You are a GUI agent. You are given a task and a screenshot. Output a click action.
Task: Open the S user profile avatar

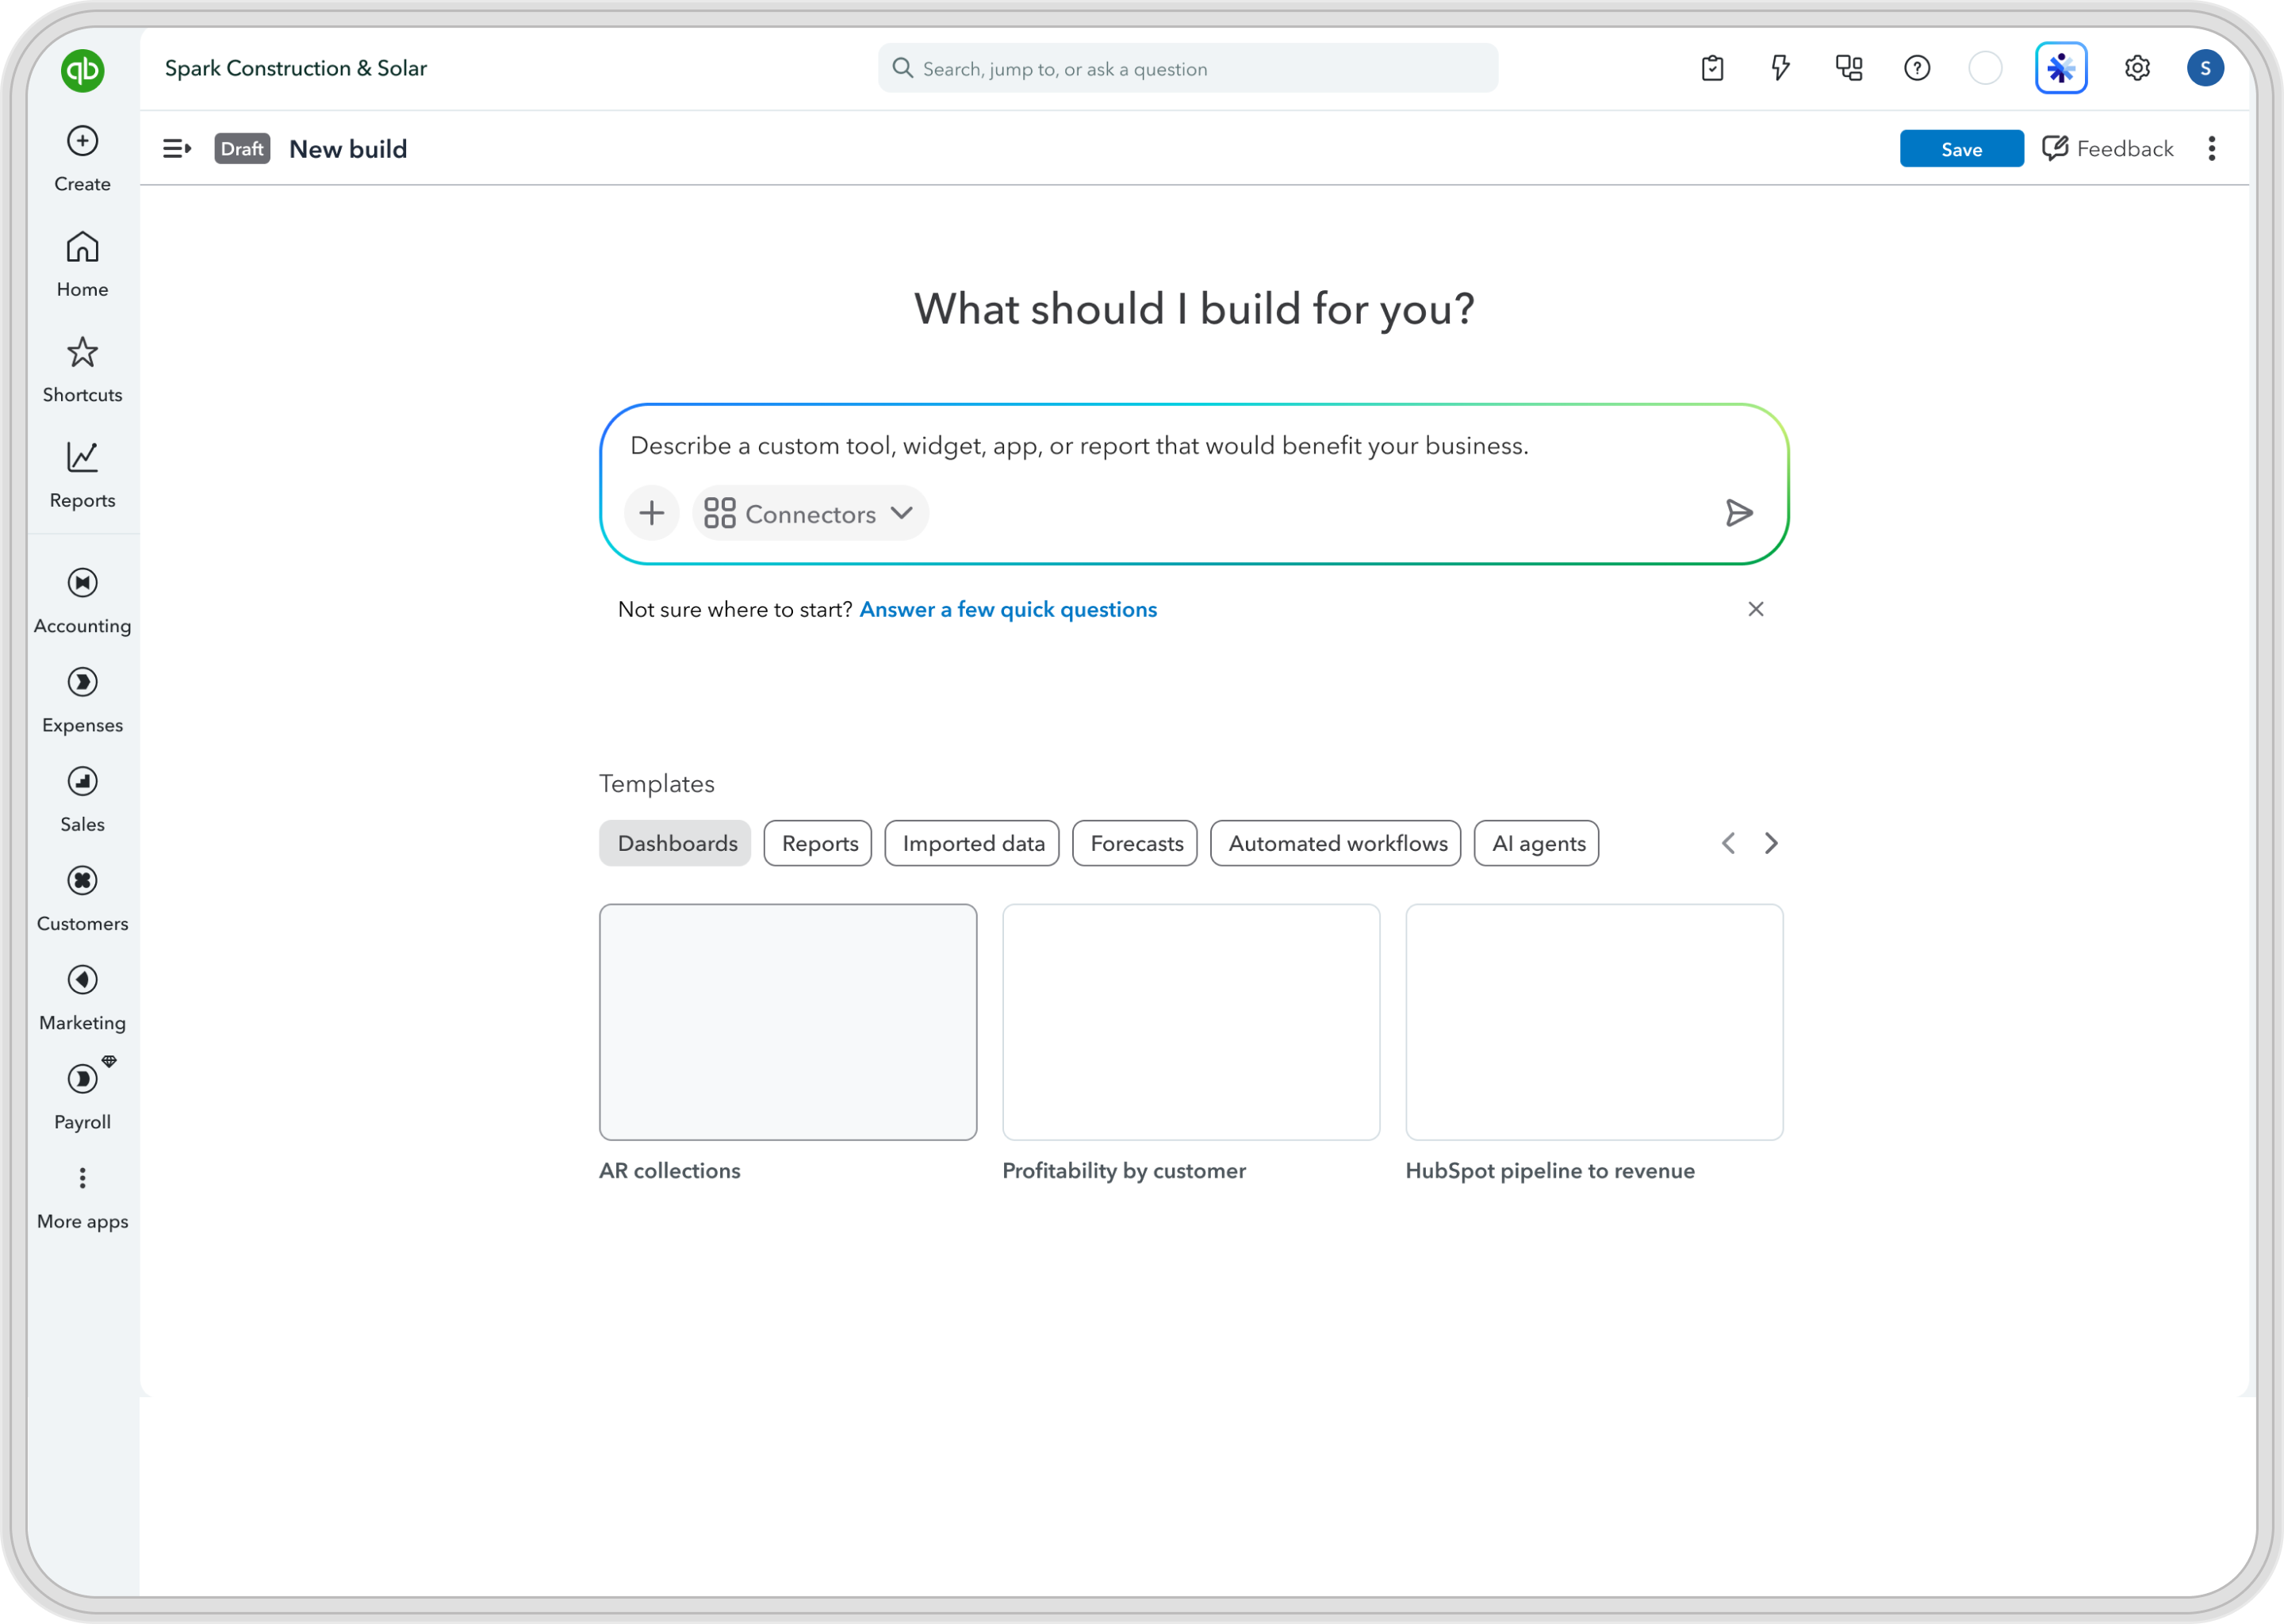tap(2205, 68)
